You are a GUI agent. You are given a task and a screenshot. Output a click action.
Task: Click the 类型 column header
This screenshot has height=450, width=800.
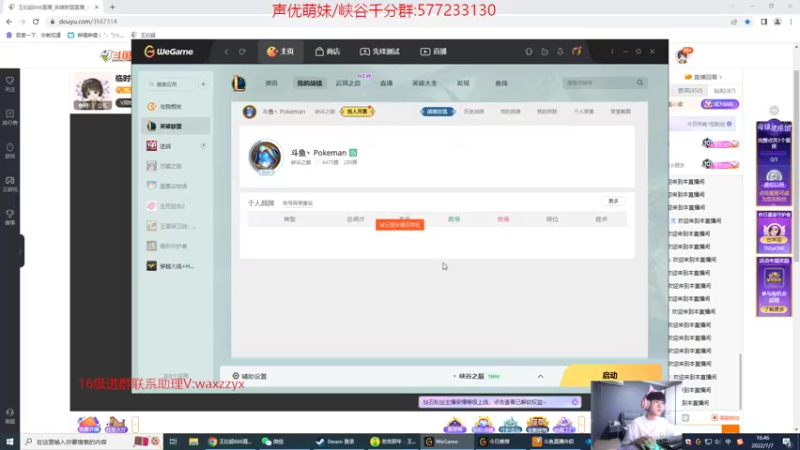point(289,219)
